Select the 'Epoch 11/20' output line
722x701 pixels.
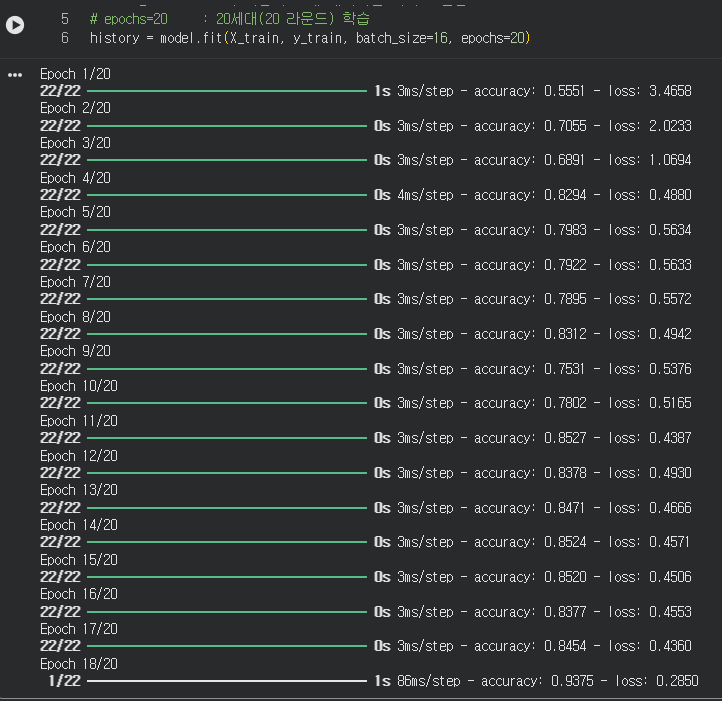pyautogui.click(x=79, y=421)
